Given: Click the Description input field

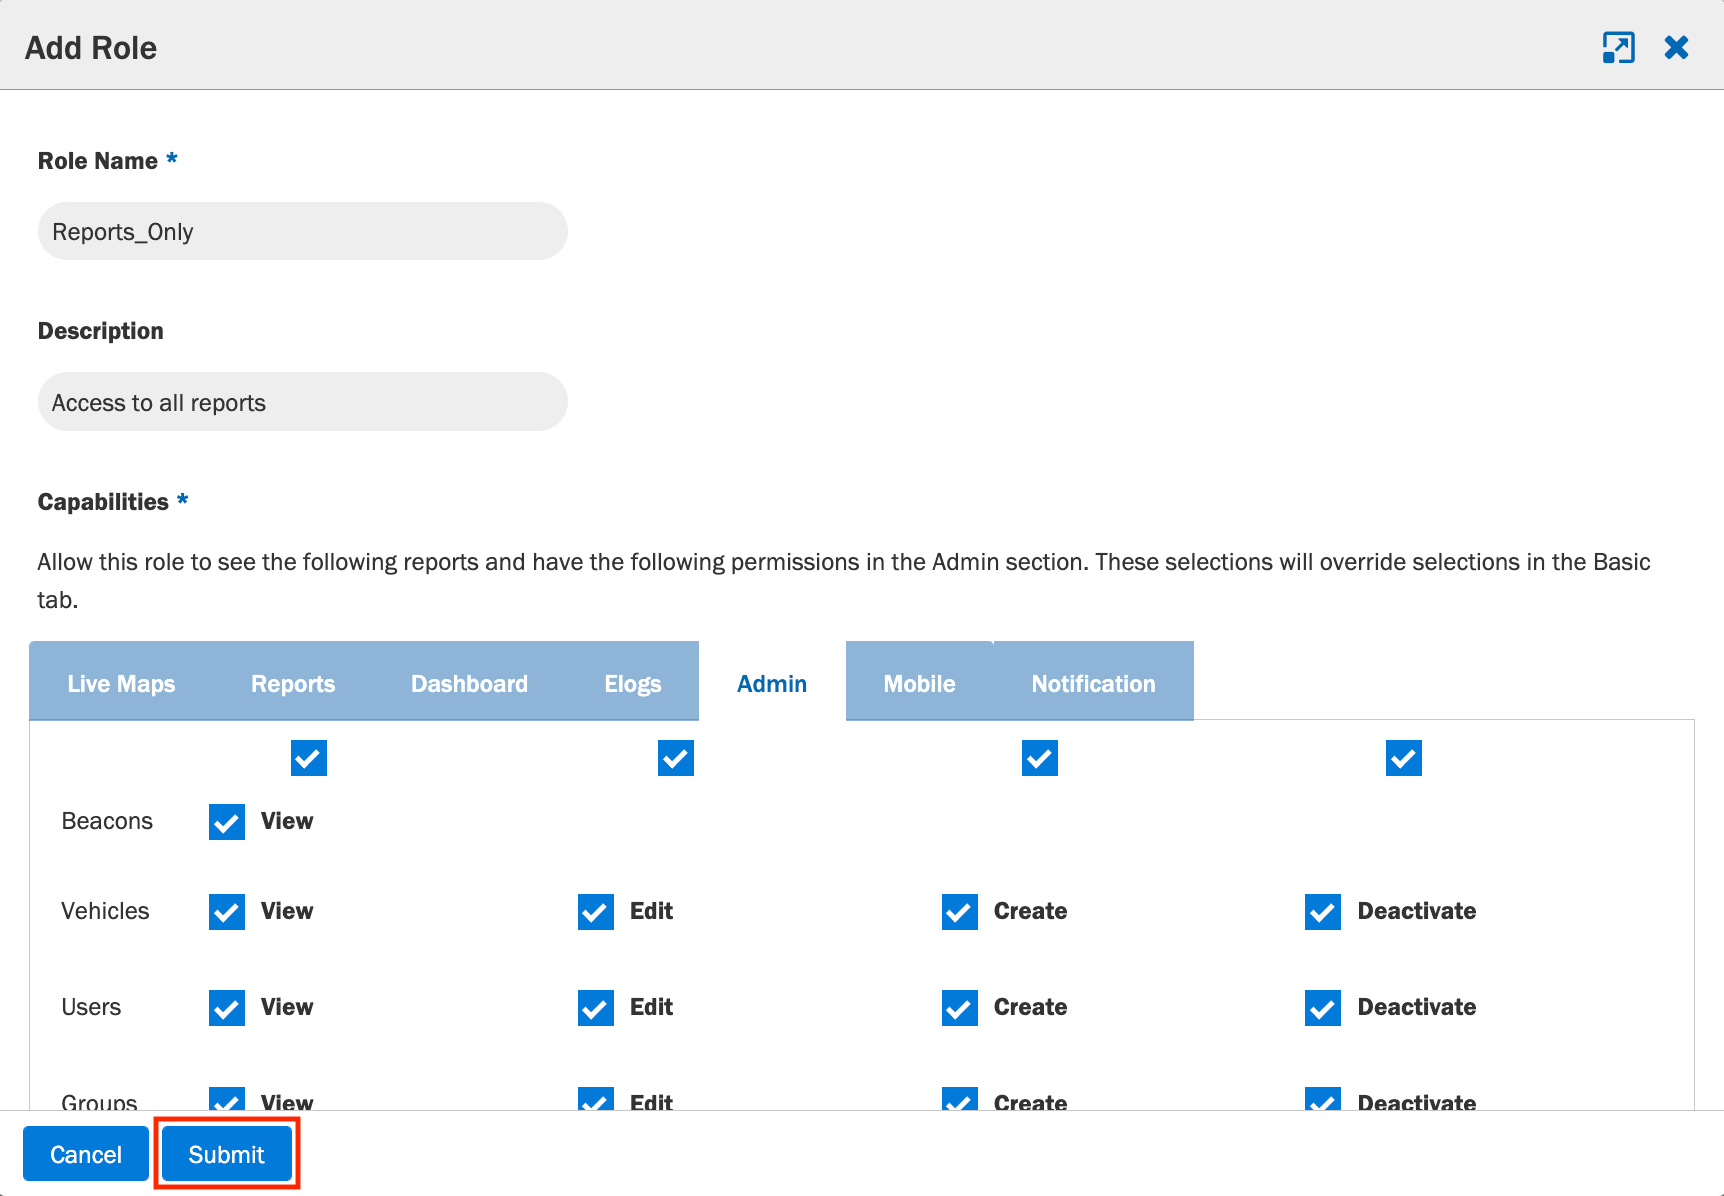Looking at the screenshot, I should pos(303,402).
